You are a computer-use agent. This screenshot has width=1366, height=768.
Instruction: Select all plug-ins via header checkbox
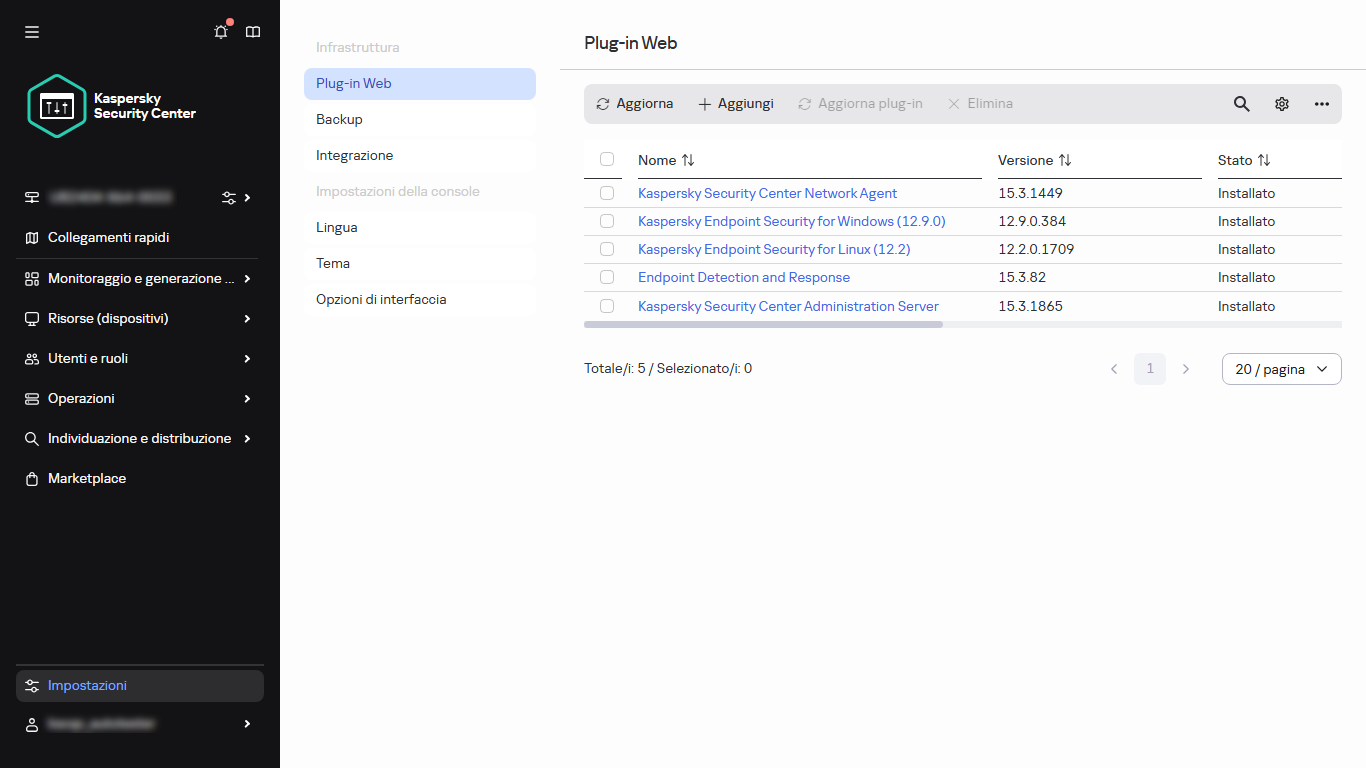click(606, 159)
